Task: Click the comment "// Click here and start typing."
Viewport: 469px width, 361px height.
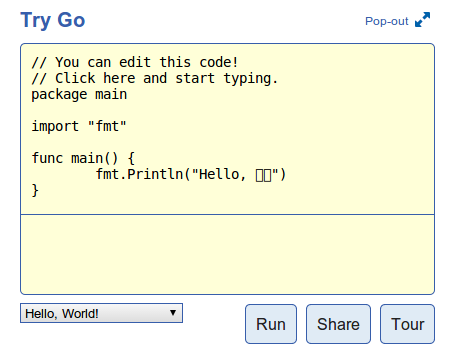Action: click(x=154, y=78)
